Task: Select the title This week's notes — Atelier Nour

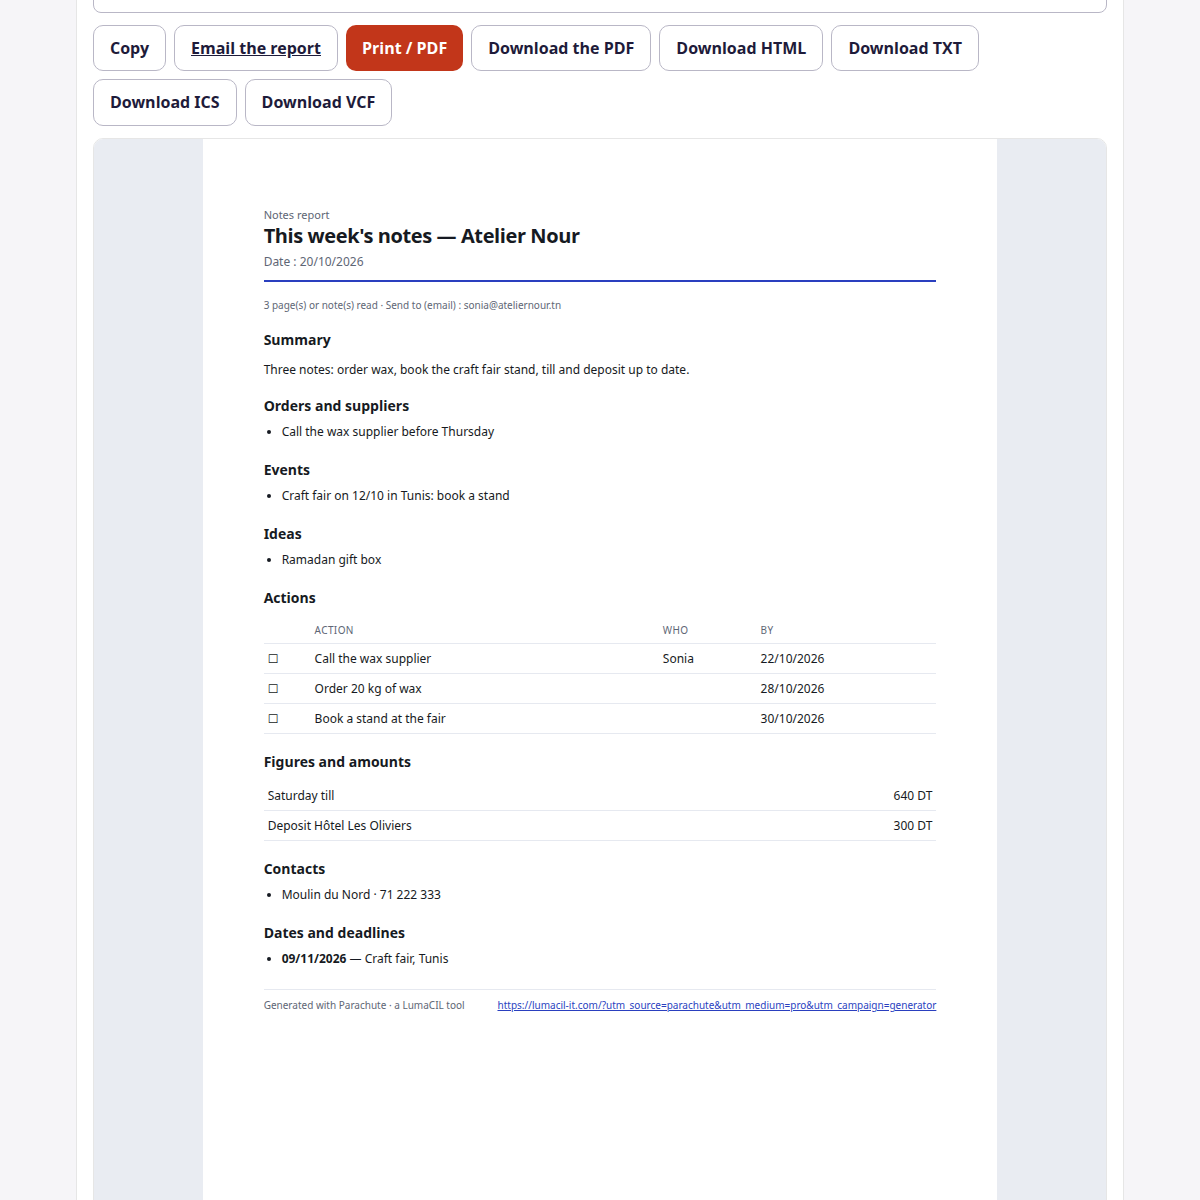Action: click(x=421, y=236)
